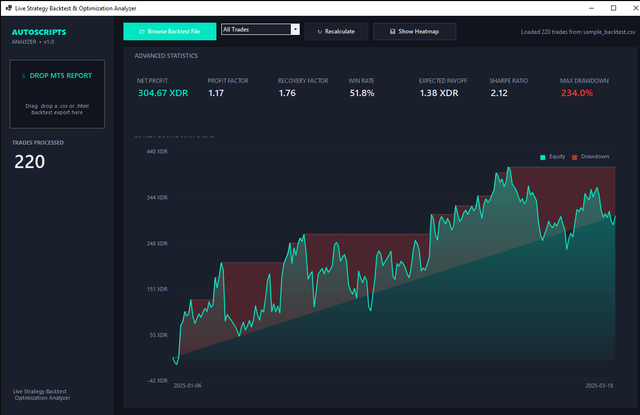Click the loaded trades status message

578,32
